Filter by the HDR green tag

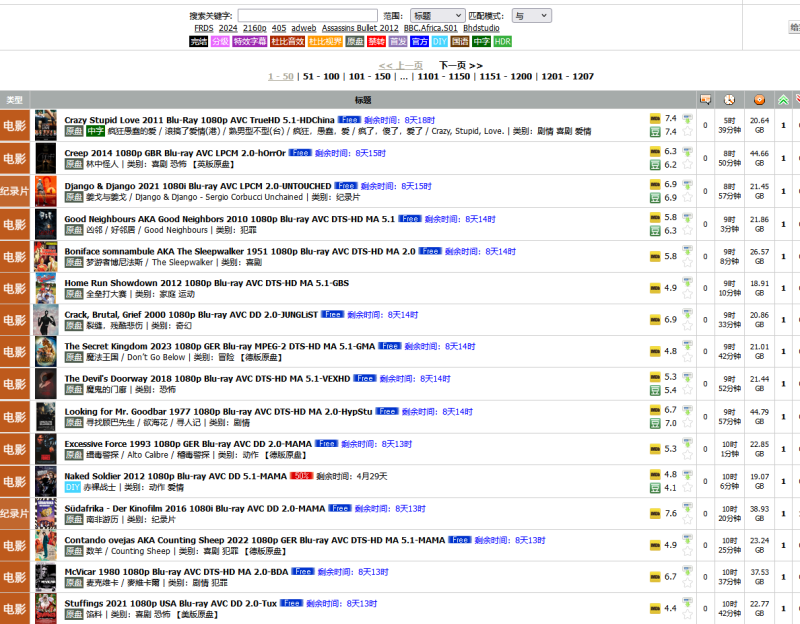click(503, 41)
